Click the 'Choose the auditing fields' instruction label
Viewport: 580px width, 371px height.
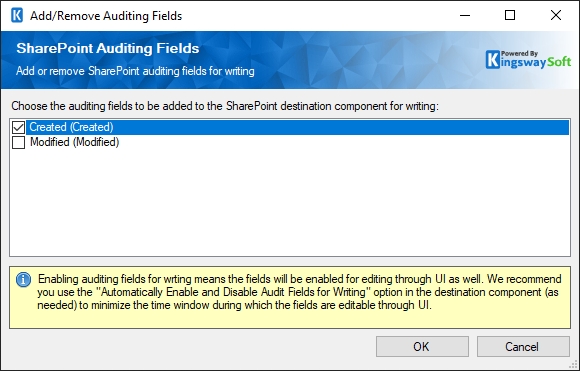click(225, 106)
